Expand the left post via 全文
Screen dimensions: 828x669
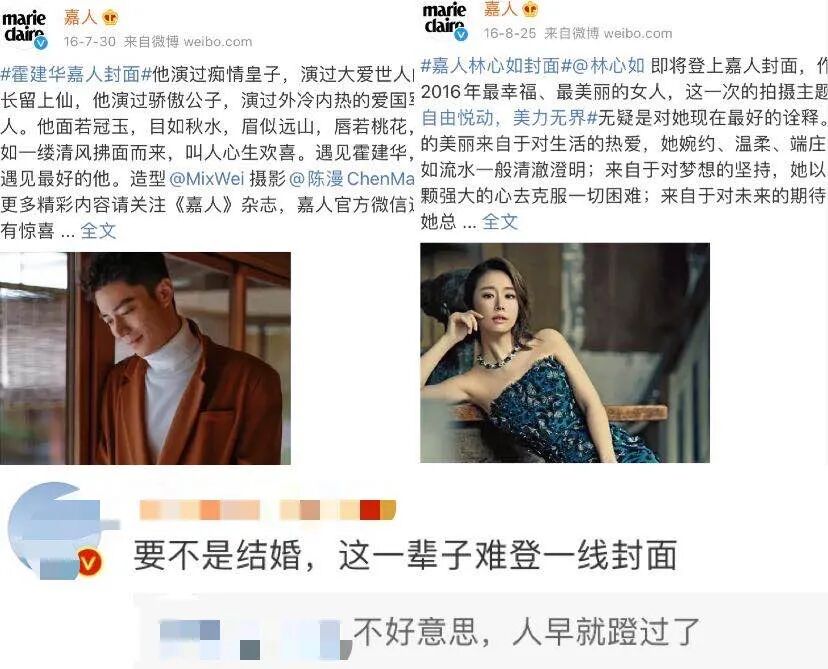(x=98, y=231)
